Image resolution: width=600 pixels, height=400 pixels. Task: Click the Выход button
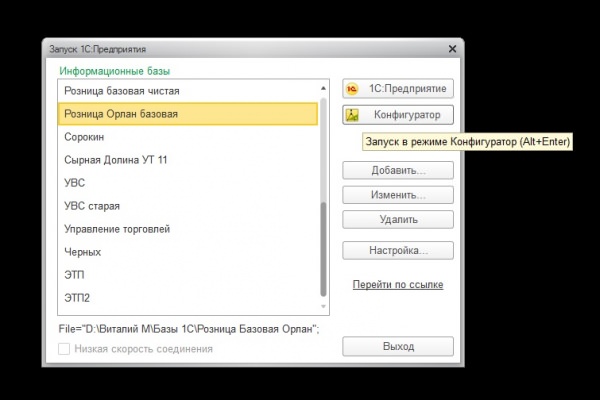coord(398,346)
